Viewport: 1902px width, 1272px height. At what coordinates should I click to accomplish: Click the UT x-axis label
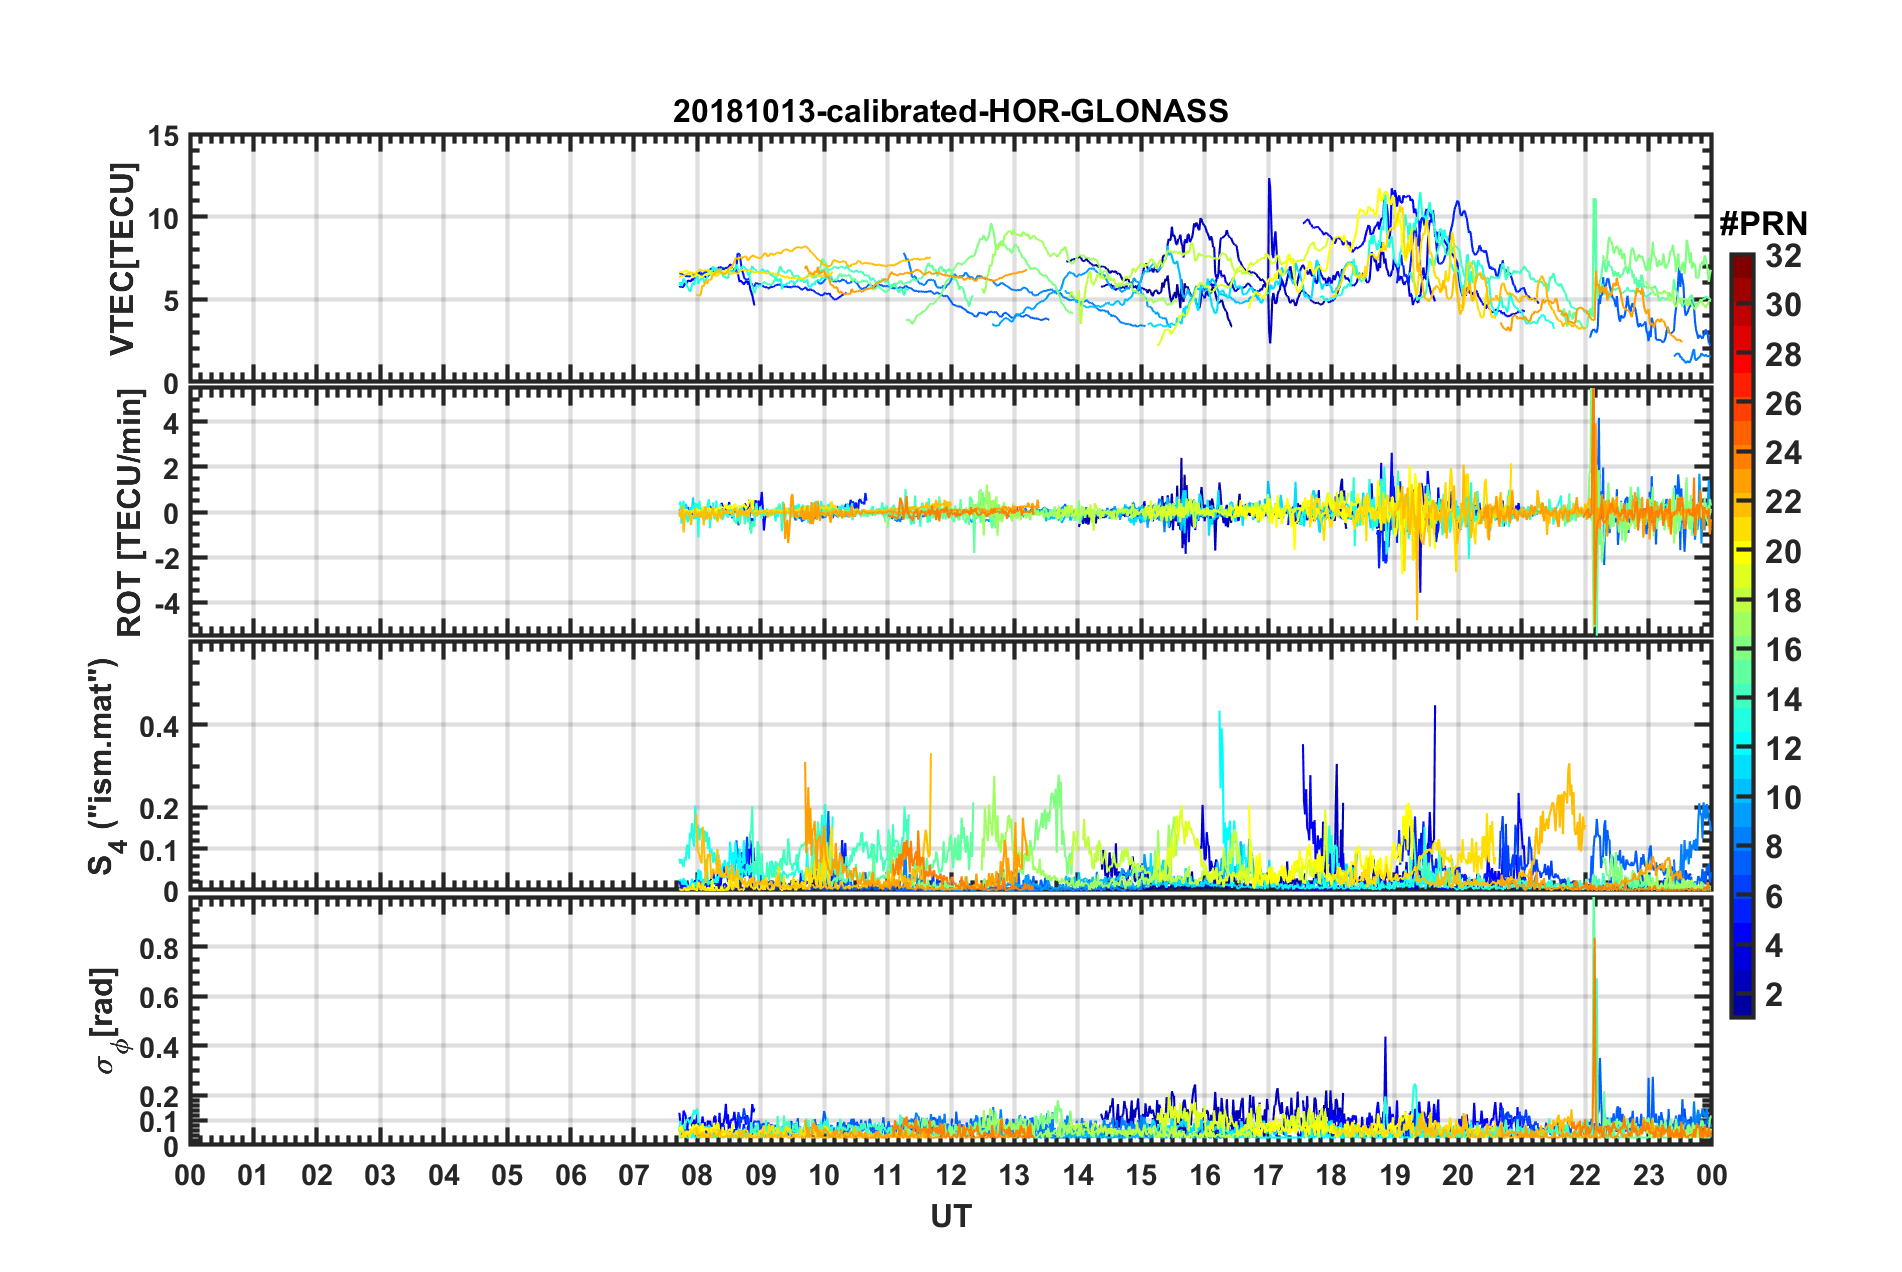pos(950,1216)
